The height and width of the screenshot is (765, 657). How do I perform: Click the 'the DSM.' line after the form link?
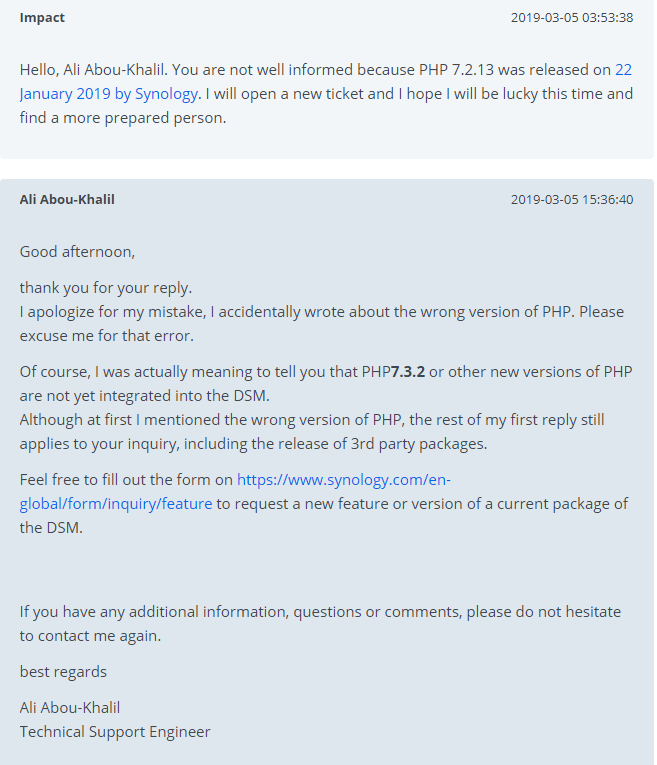click(x=51, y=527)
